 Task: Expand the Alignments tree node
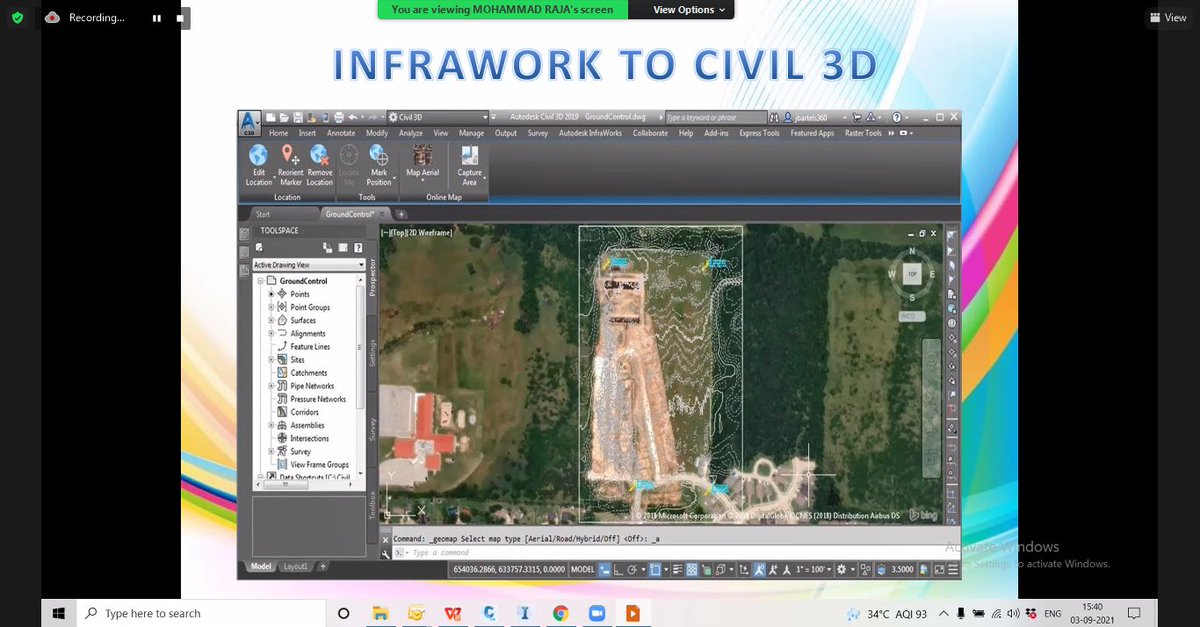tap(271, 334)
